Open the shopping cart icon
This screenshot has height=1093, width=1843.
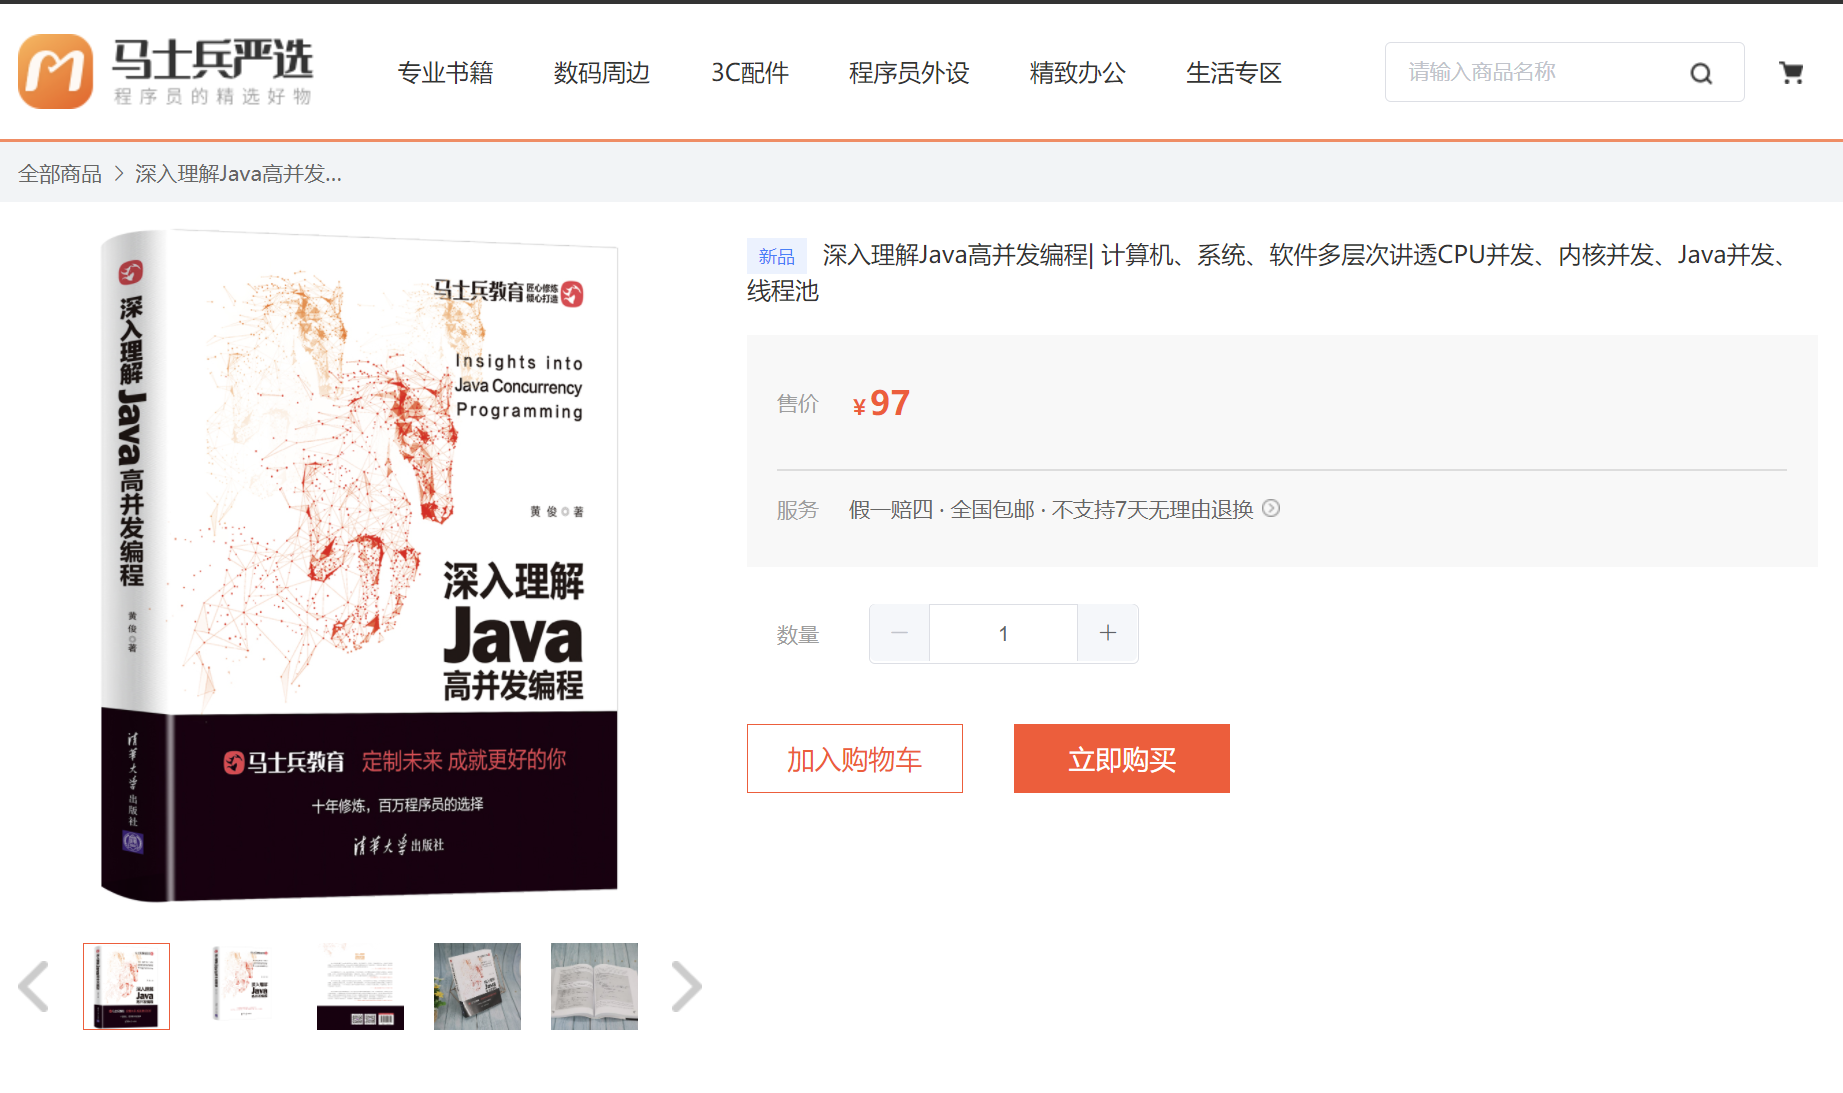point(1791,72)
